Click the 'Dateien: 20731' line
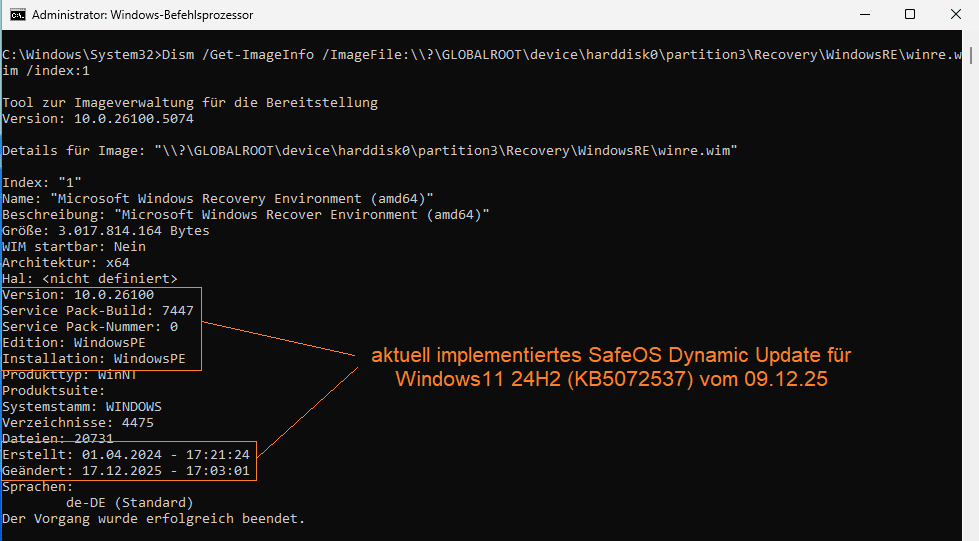This screenshot has width=979, height=541. (x=58, y=439)
